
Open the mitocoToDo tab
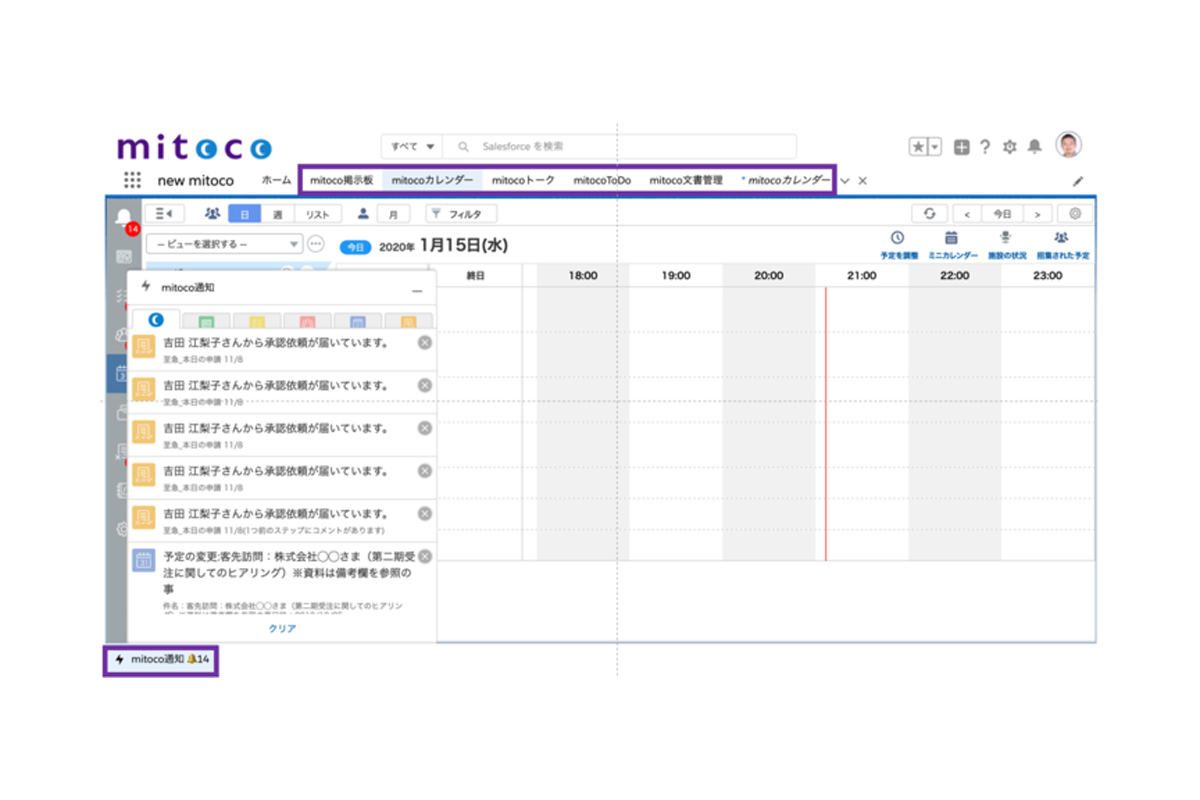pyautogui.click(x=602, y=181)
